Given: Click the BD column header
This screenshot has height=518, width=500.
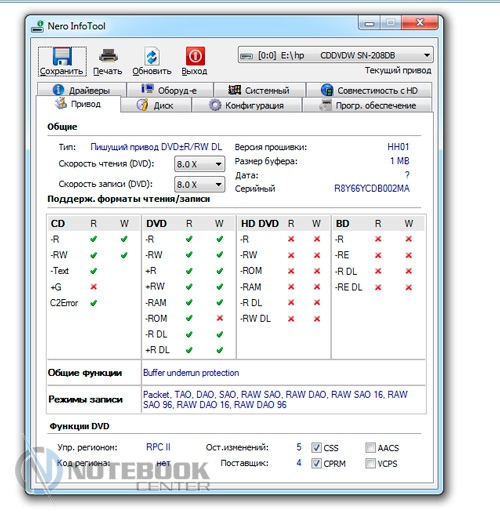Looking at the screenshot, I should click(x=342, y=223).
